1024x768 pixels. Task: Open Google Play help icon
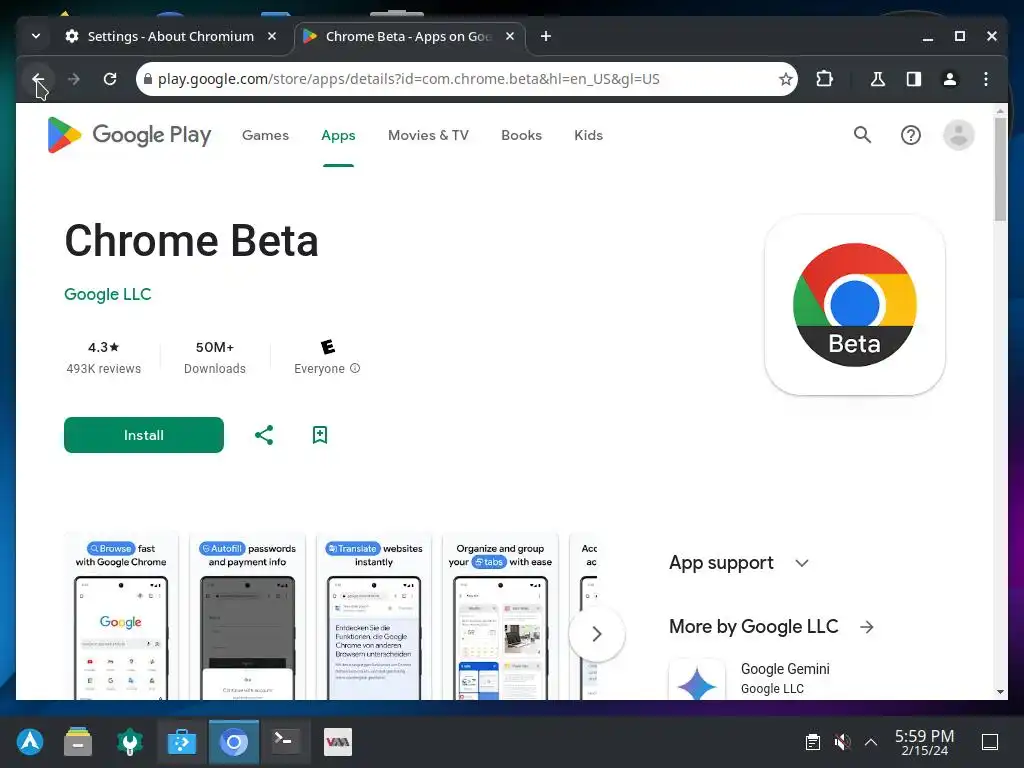coord(910,135)
